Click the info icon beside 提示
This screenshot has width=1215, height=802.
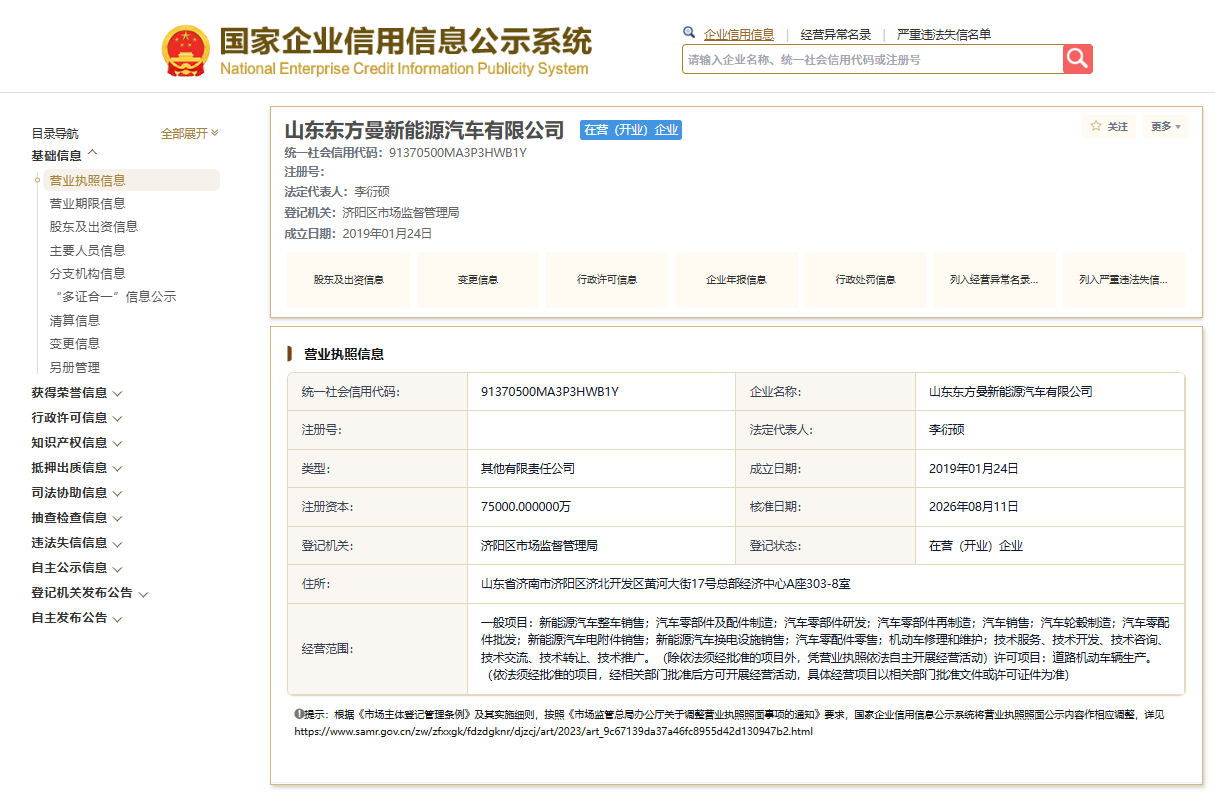[x=299, y=714]
